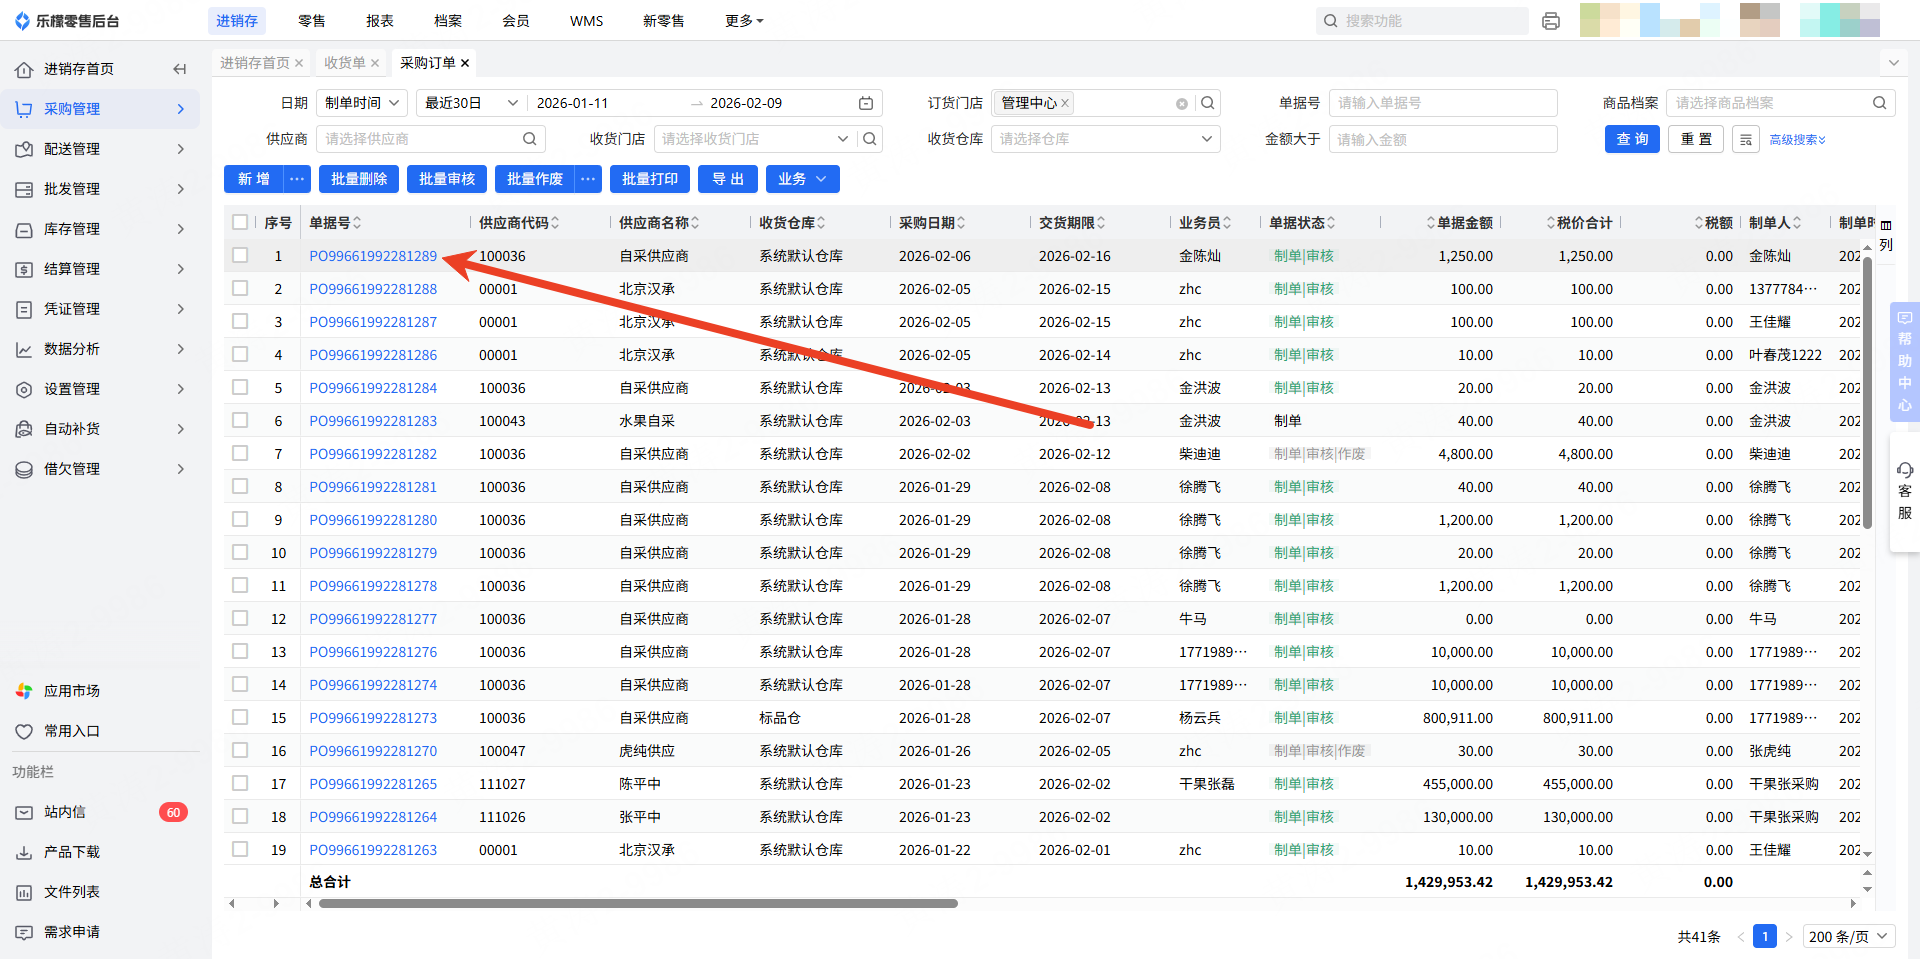This screenshot has height=959, width=1920.
Task: Click 批量删除 button
Action: [x=359, y=179]
